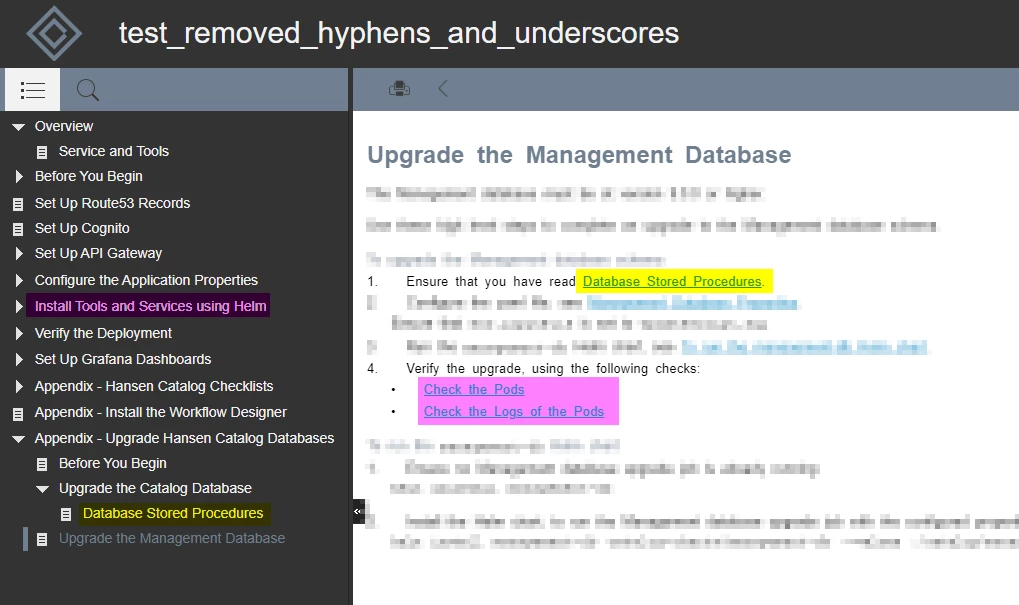Screen dimensions: 1019x605
Task: Open the table of contents tab
Action: point(32,90)
